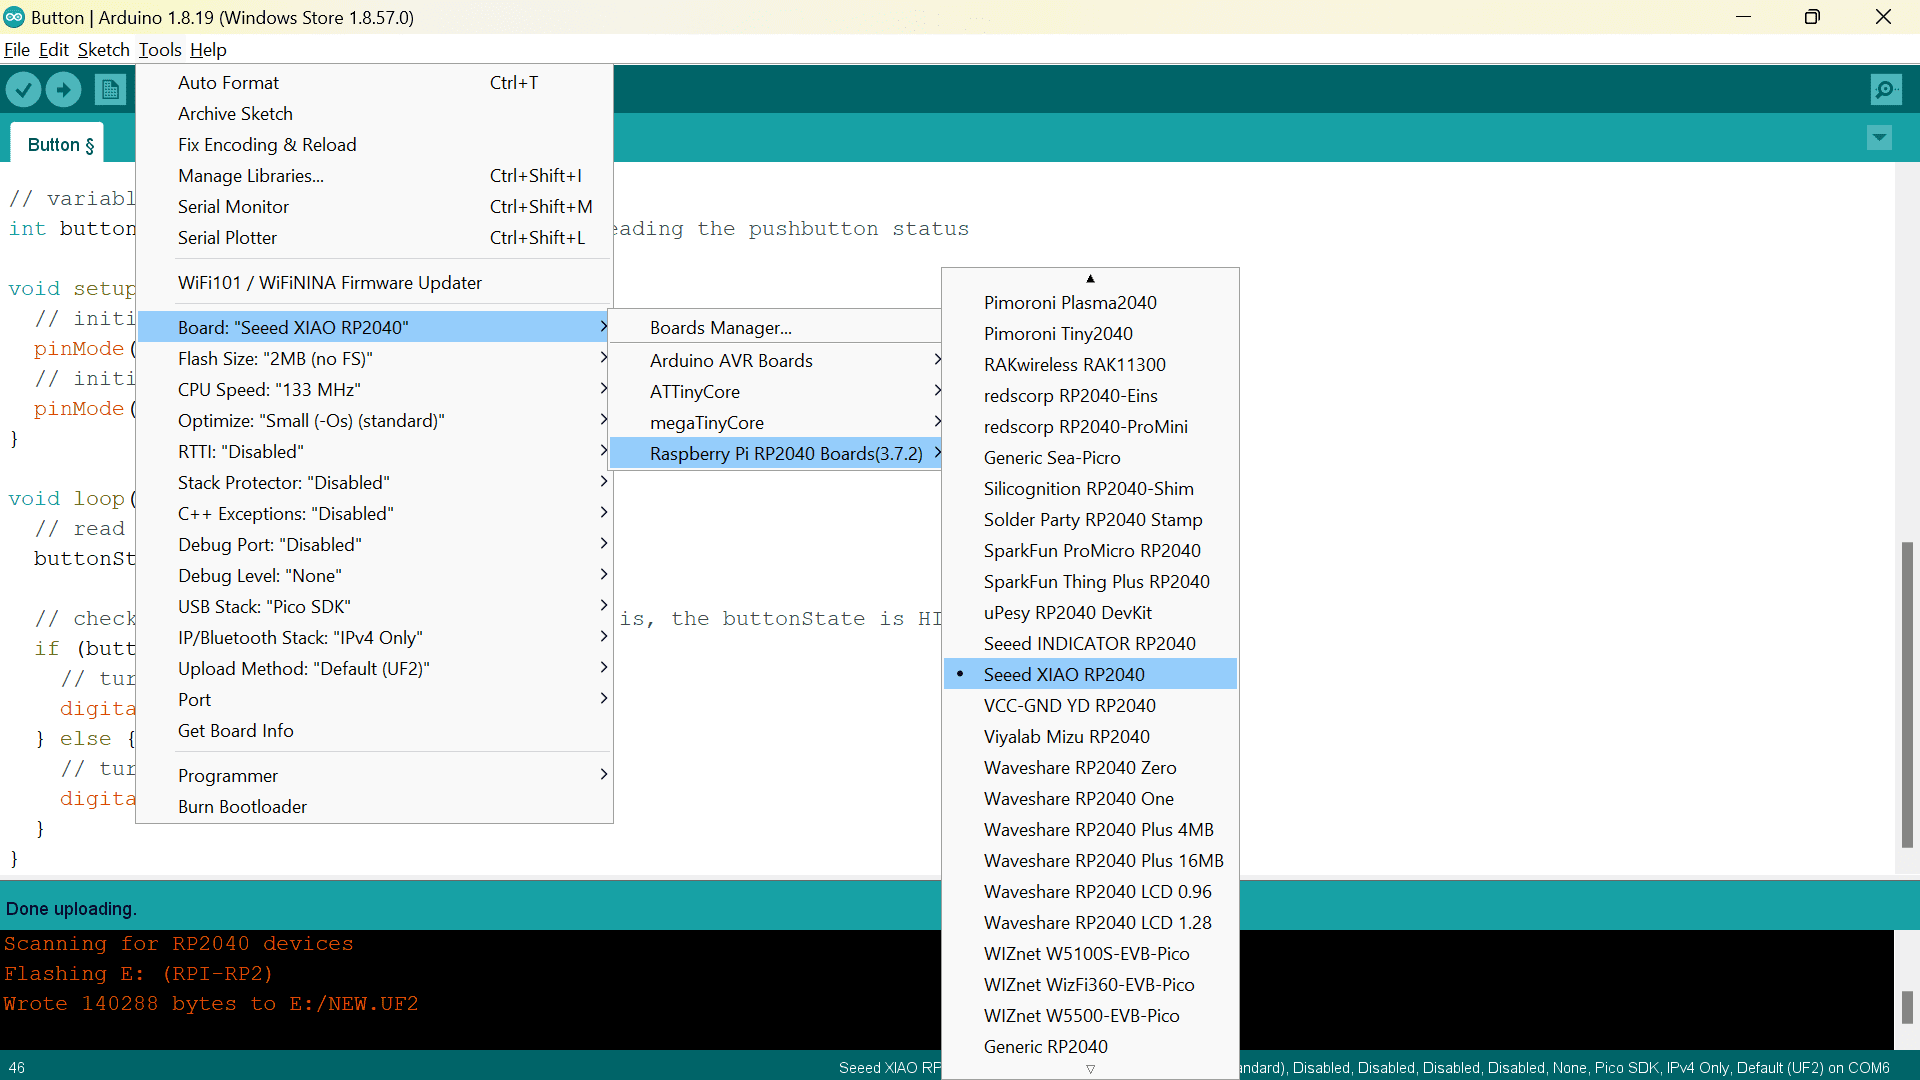Expand the Board Seeed XIAO RP2040 submenu
The height and width of the screenshot is (1080, 1920).
click(x=374, y=327)
